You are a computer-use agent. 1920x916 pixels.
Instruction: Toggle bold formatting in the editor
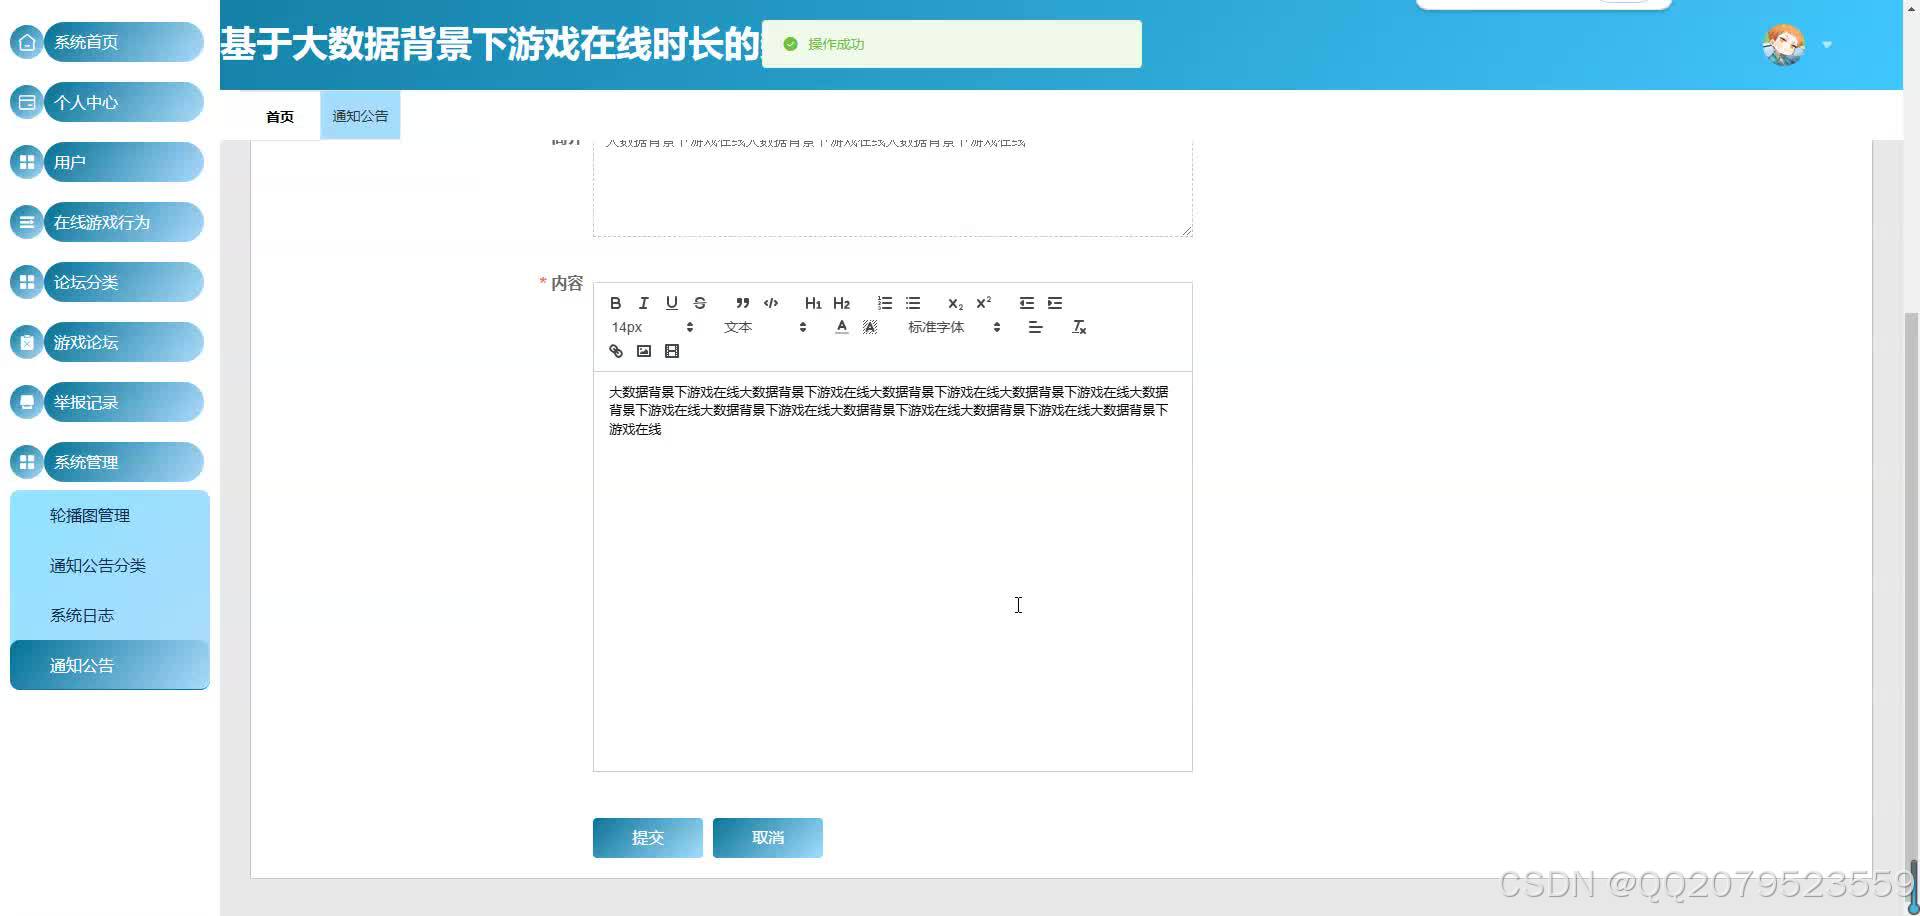(616, 303)
